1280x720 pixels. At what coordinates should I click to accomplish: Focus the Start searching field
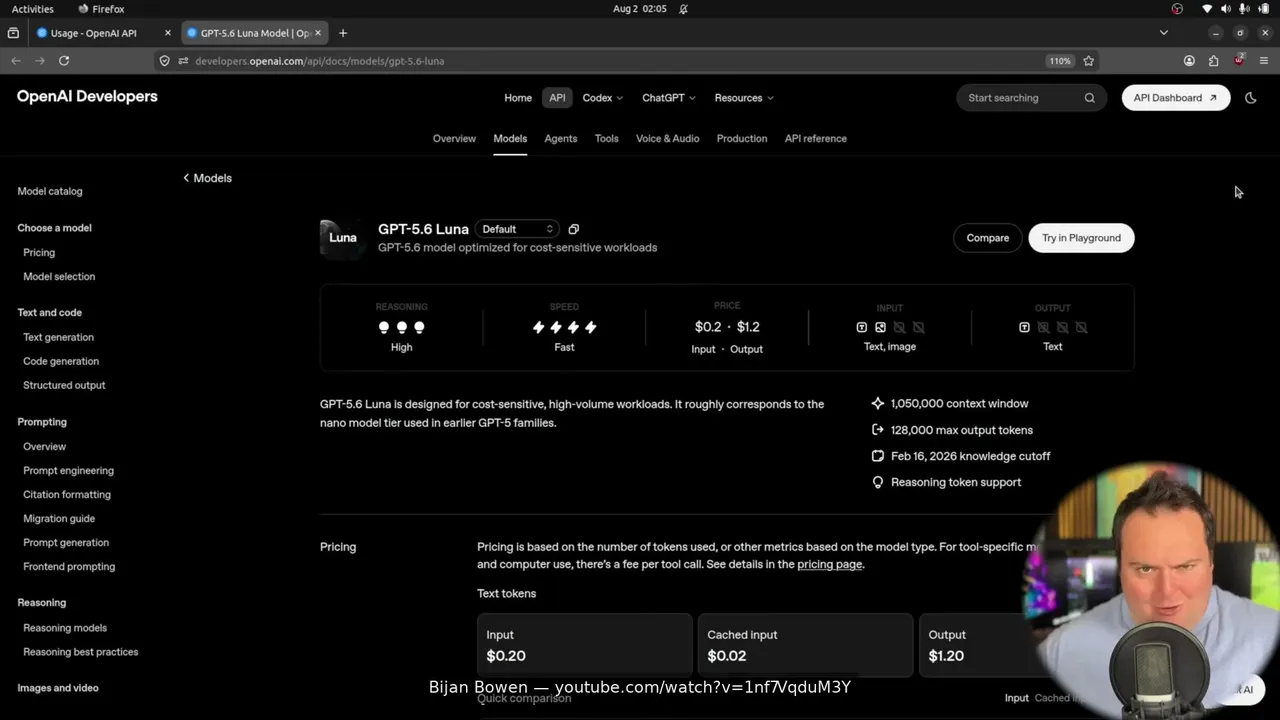point(1032,98)
